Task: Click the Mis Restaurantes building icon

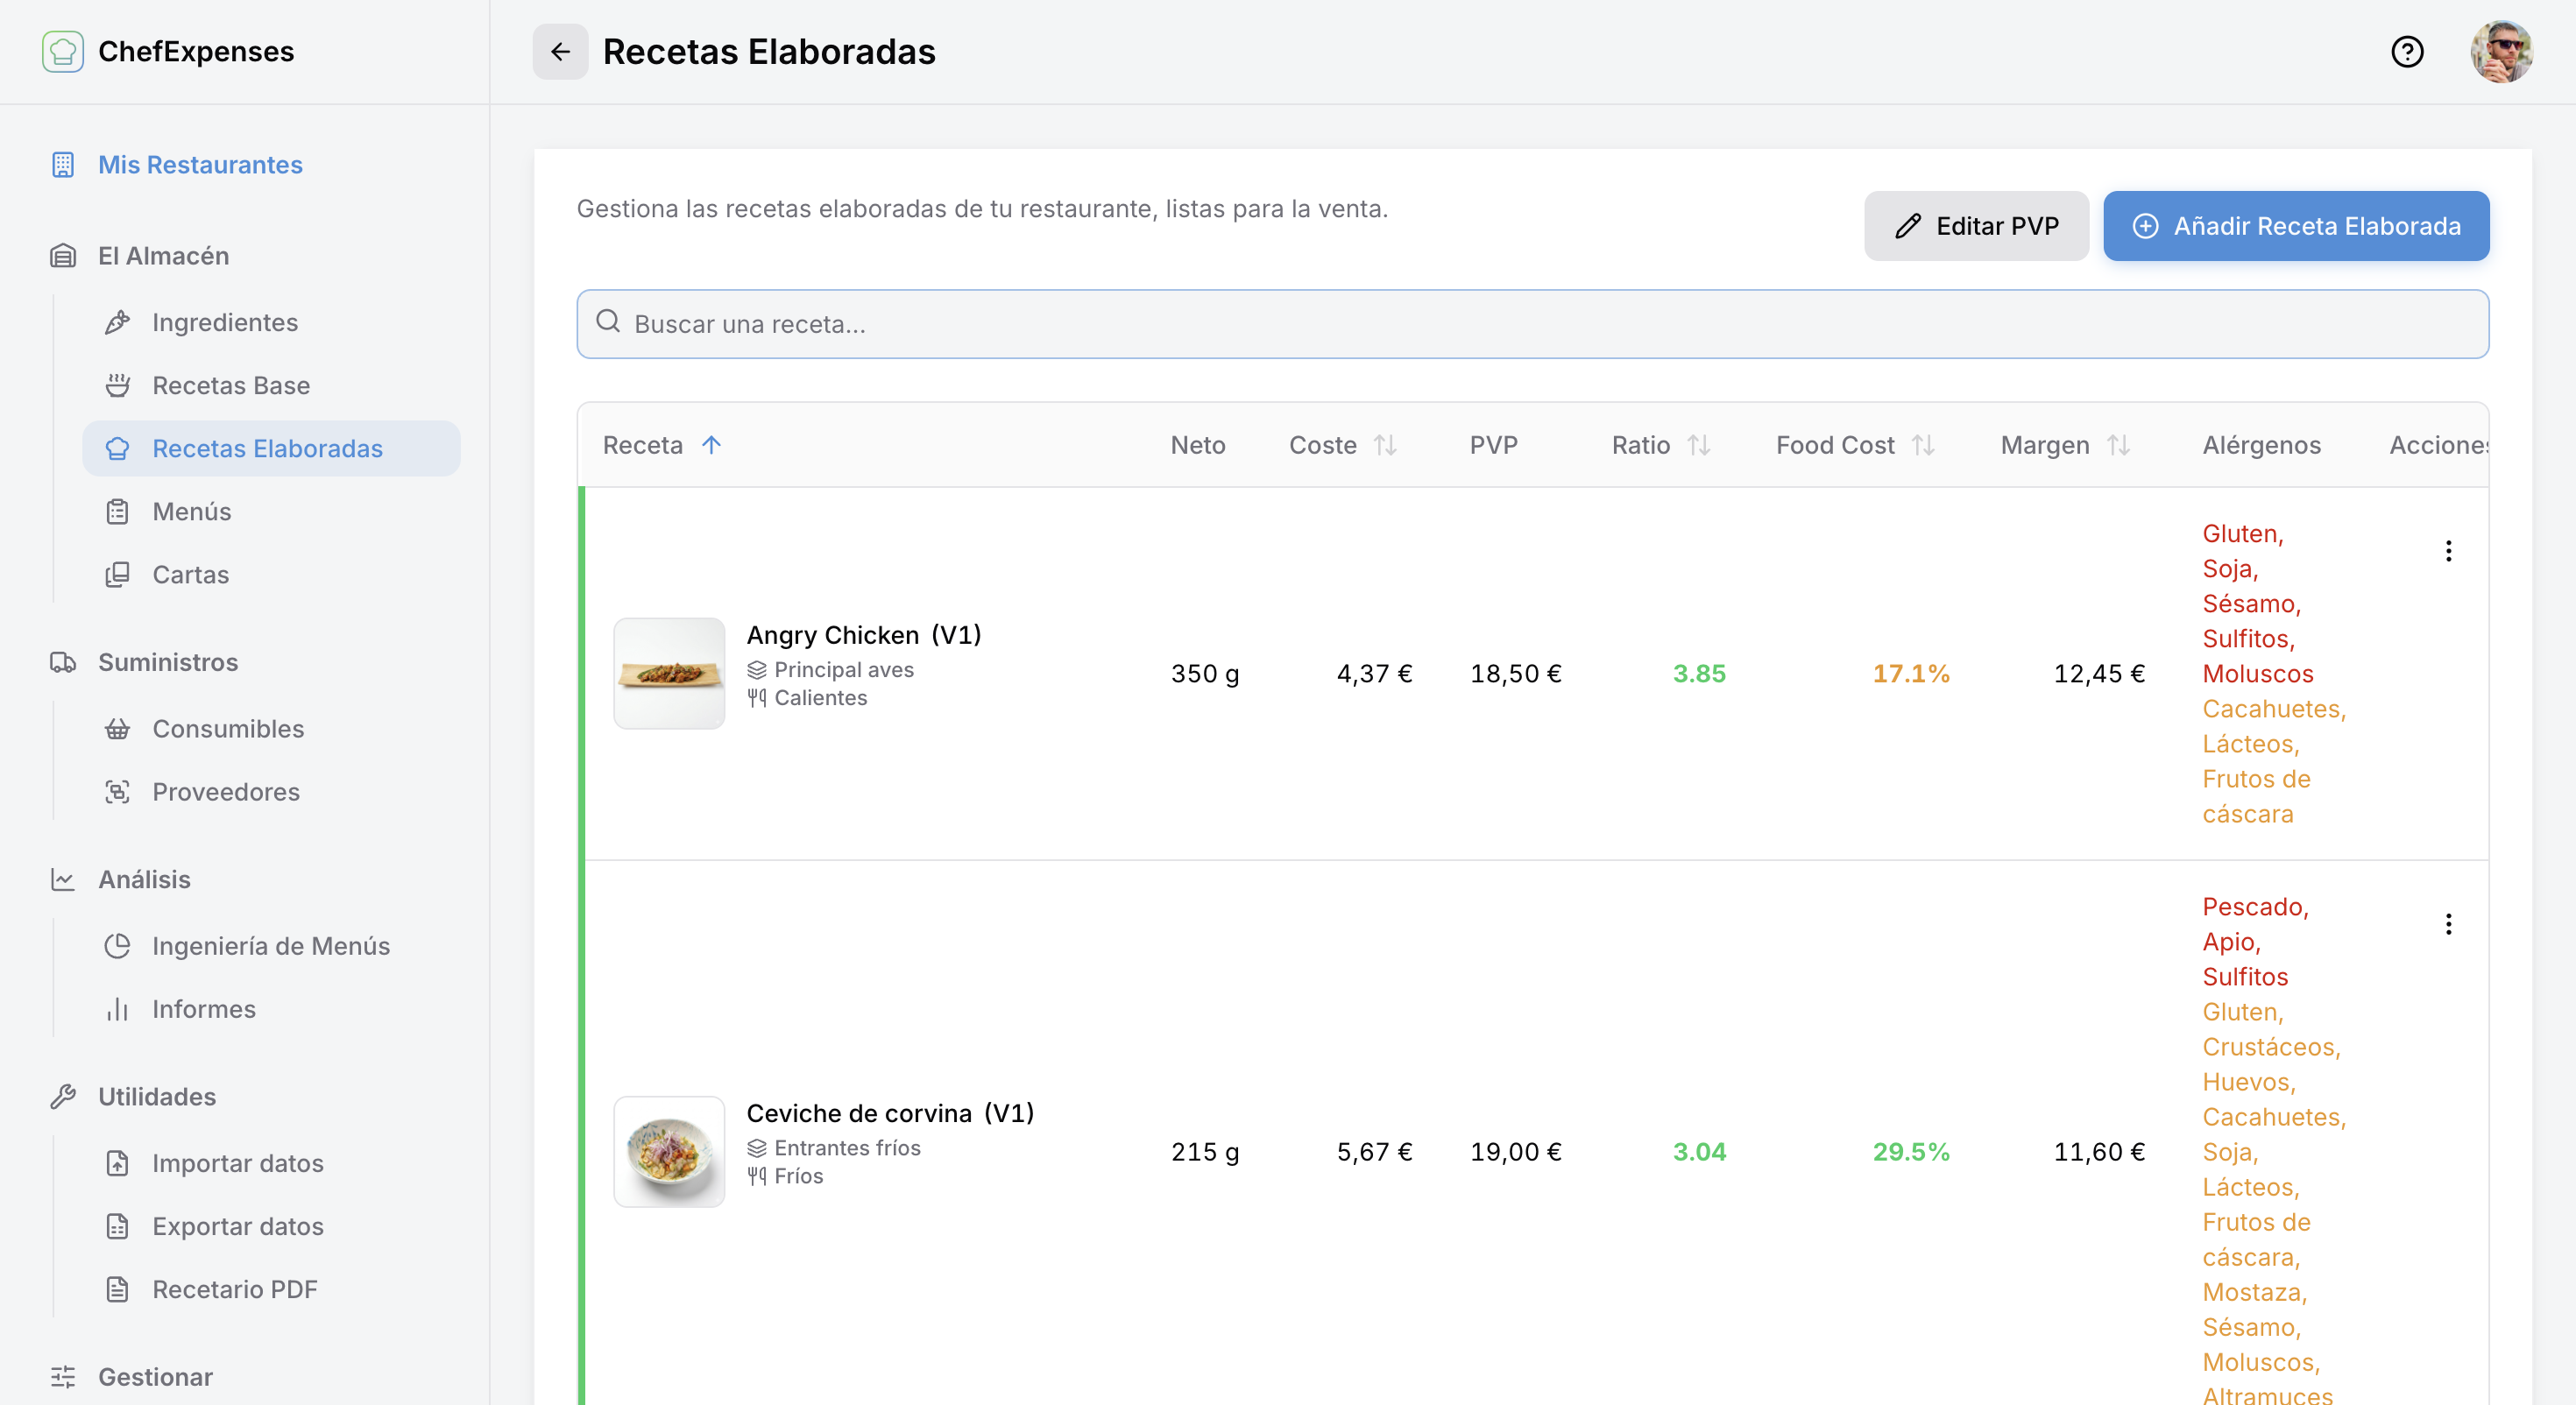Action: point(63,164)
